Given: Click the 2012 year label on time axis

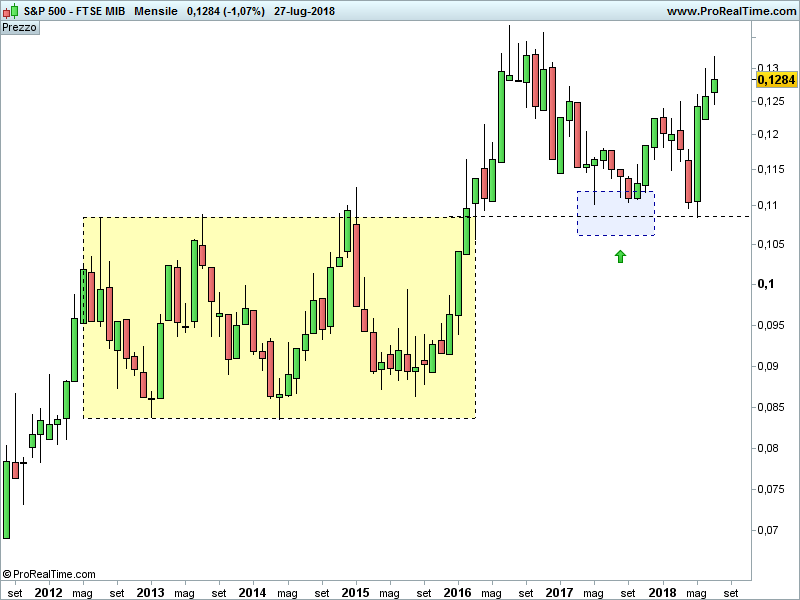Looking at the screenshot, I should click(x=48, y=592).
